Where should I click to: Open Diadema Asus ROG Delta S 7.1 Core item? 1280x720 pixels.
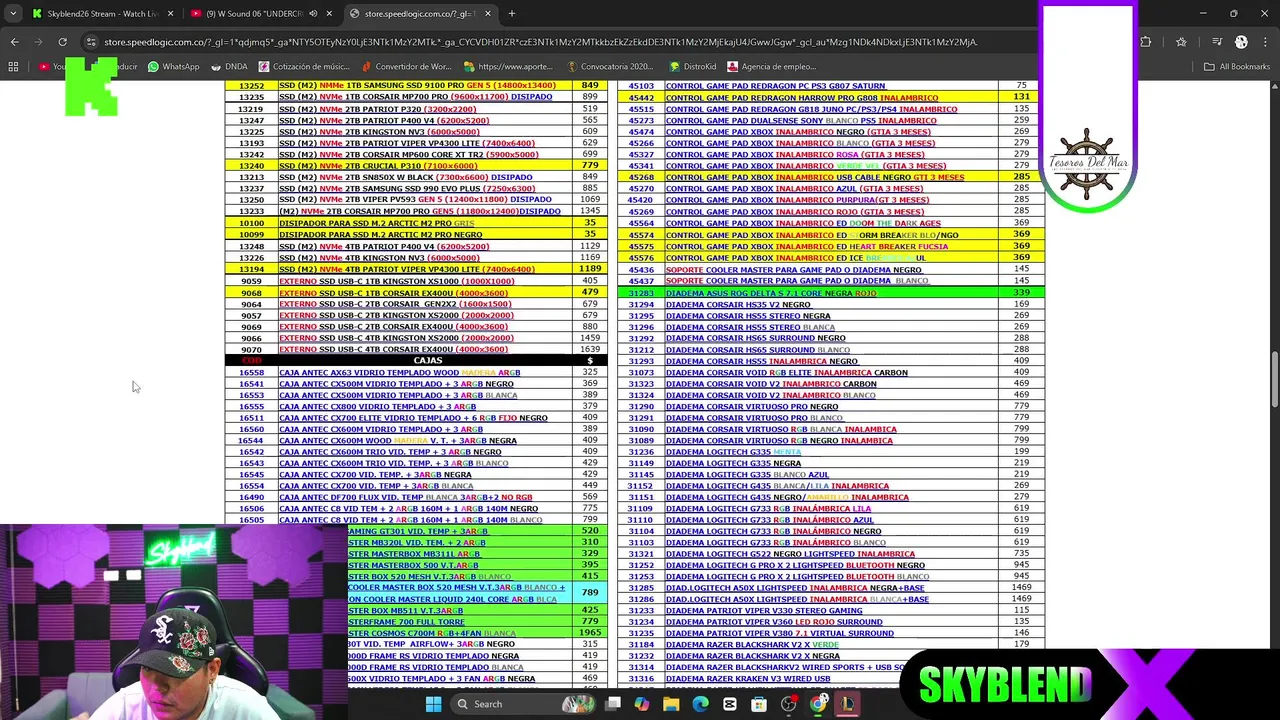click(x=771, y=293)
